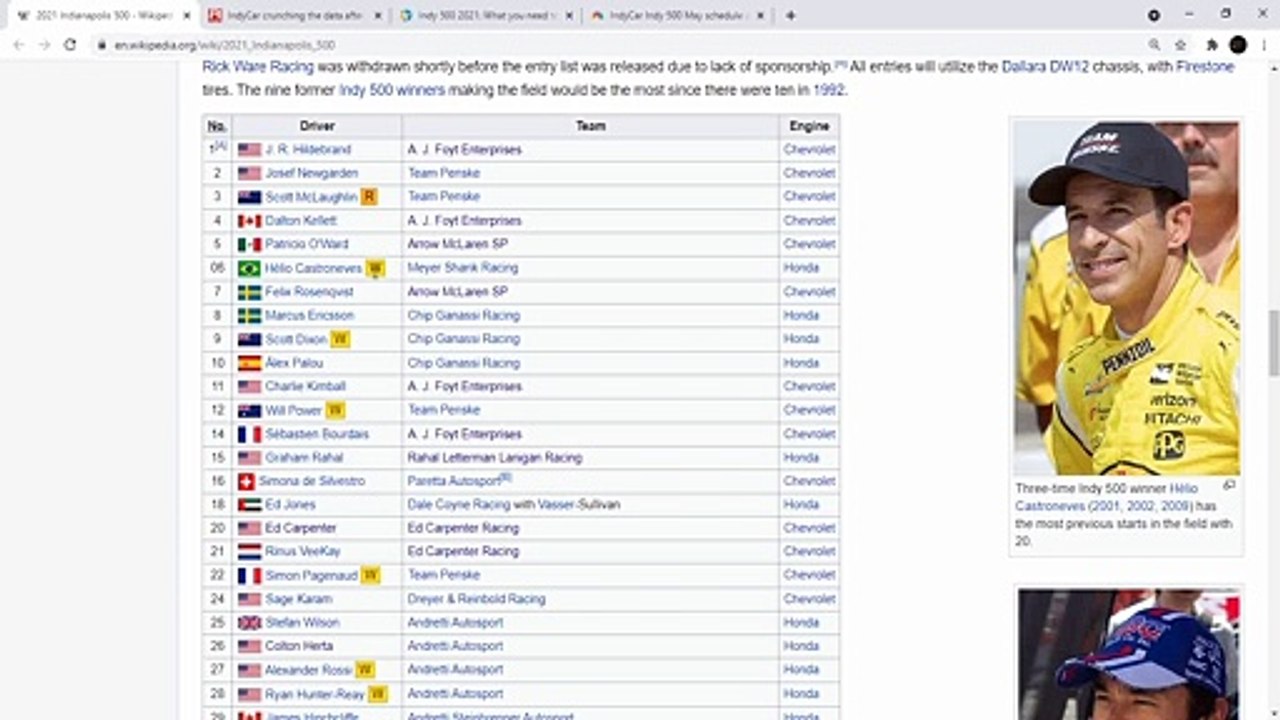
Task: Click the page vertical scrollbar thumb
Action: pyautogui.click(x=1274, y=343)
